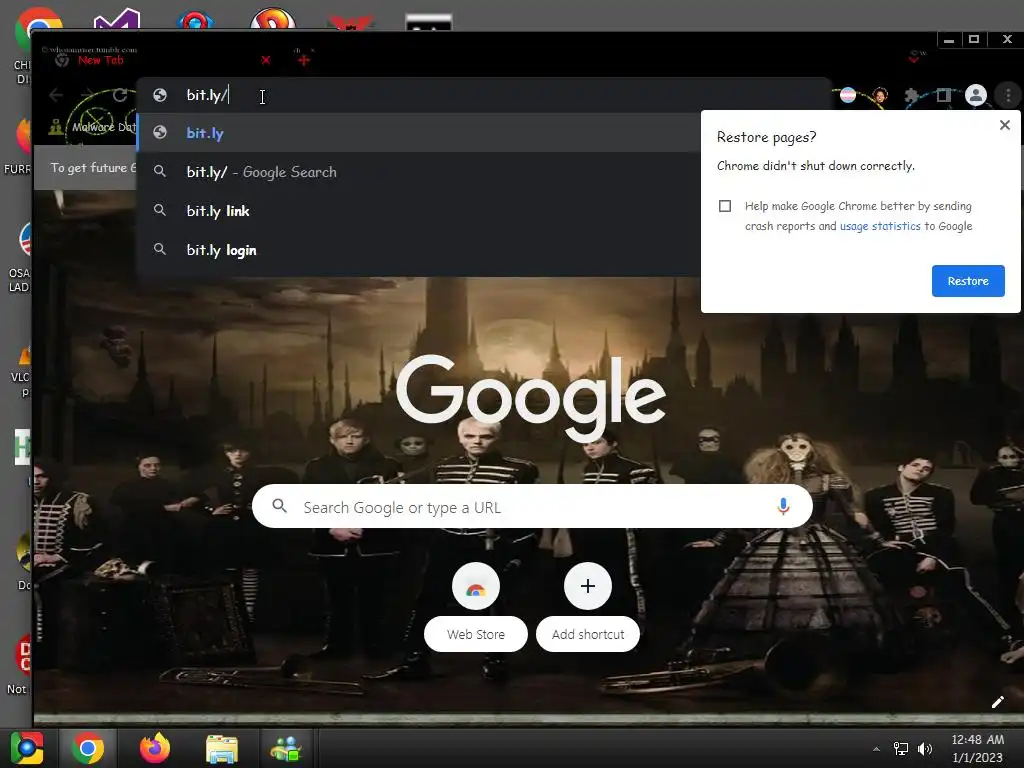Open the two-people app in taskbar
The height and width of the screenshot is (768, 1024).
point(285,748)
